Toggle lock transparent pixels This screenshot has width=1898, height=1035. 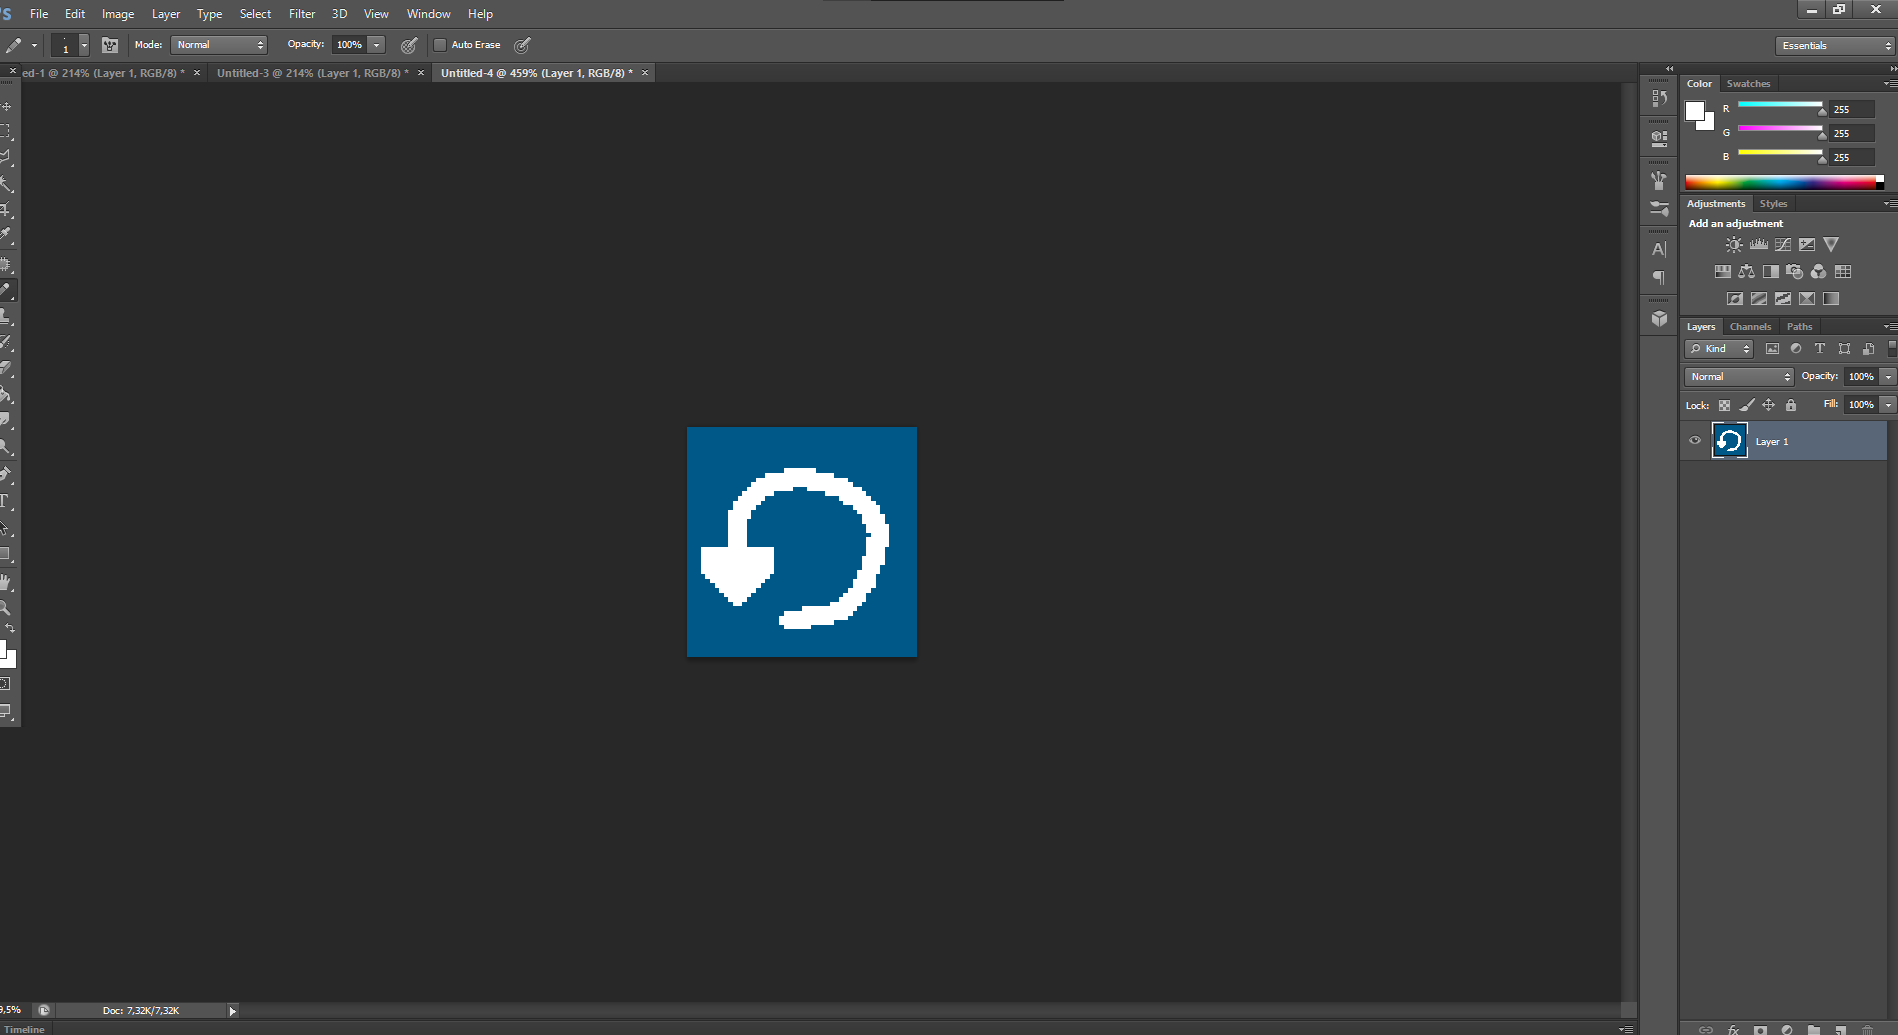click(1724, 405)
